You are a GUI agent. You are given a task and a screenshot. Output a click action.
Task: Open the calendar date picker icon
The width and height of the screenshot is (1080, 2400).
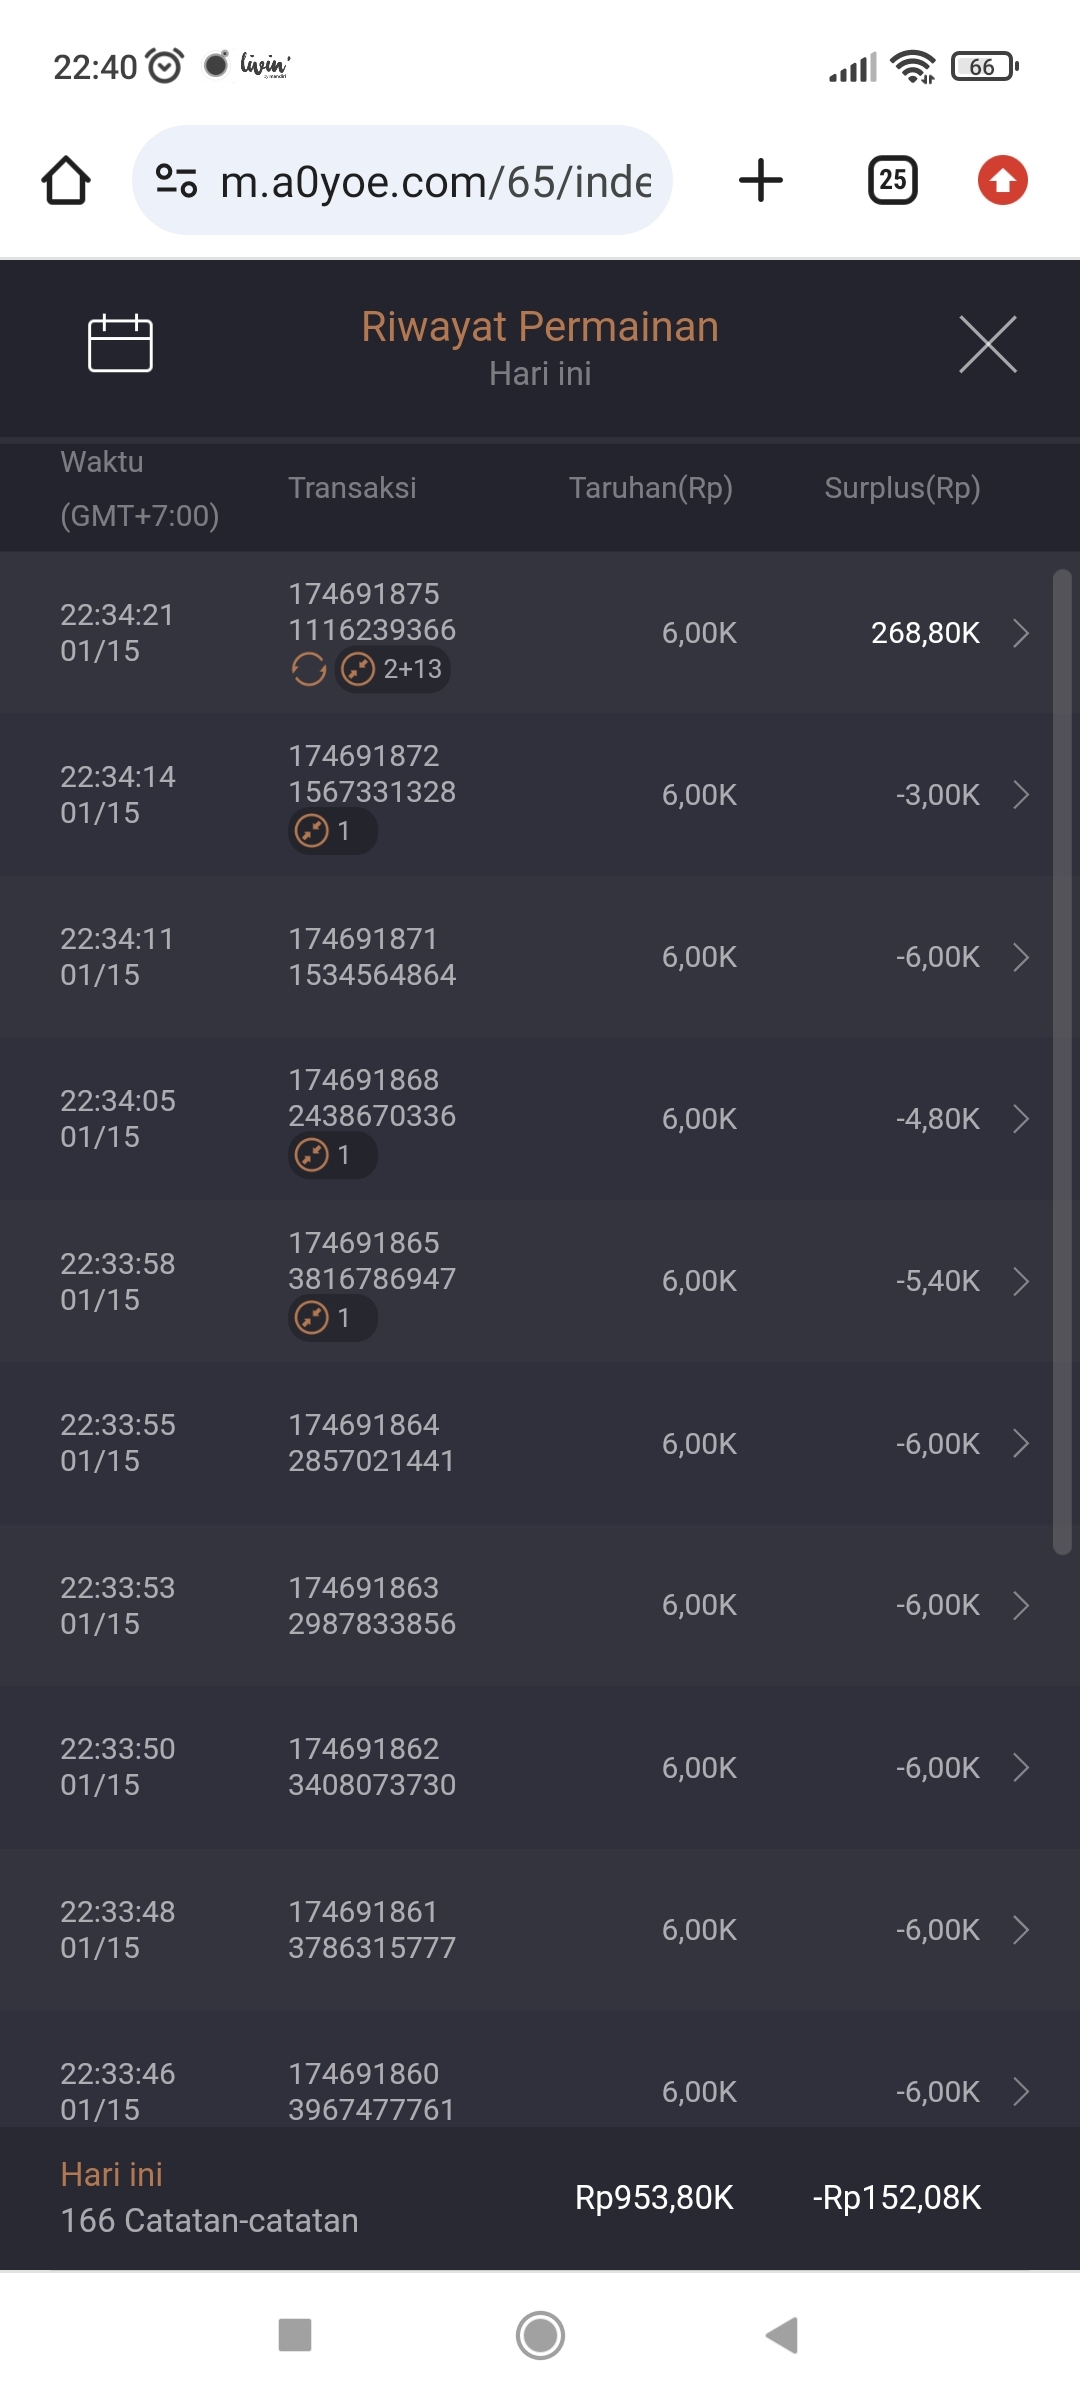coord(120,344)
